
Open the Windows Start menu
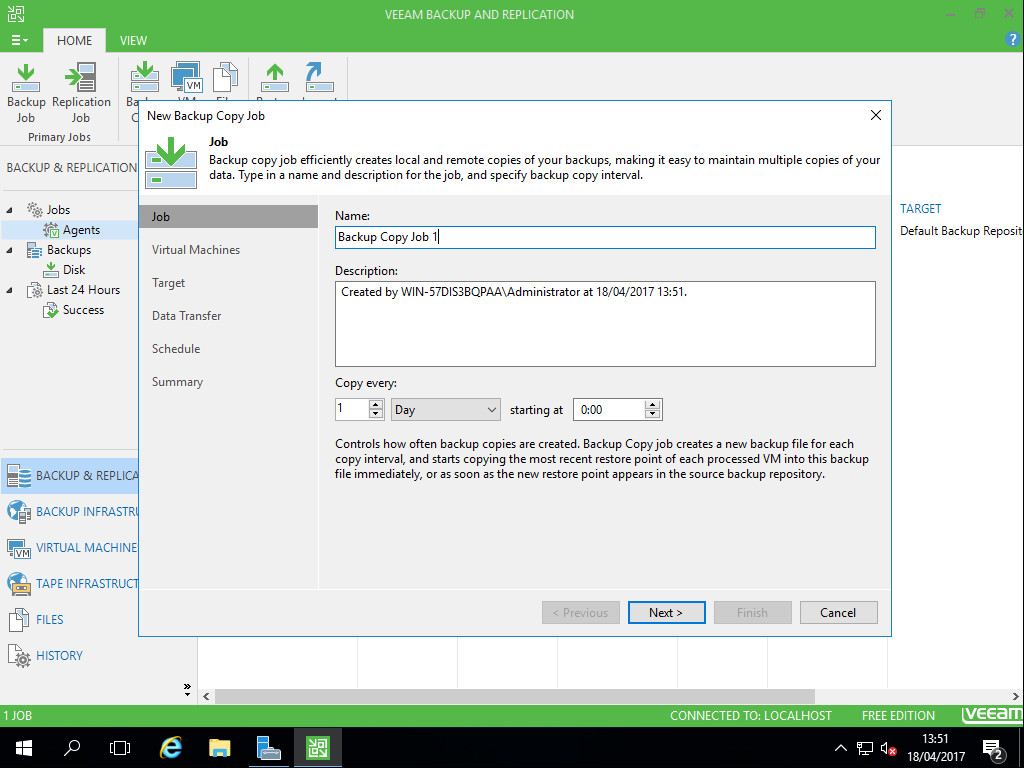pyautogui.click(x=24, y=748)
